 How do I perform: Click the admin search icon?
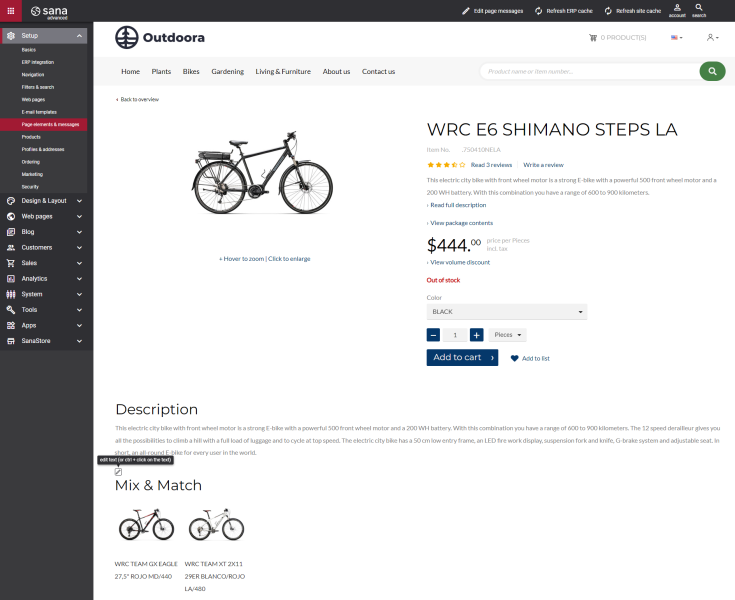click(699, 7)
